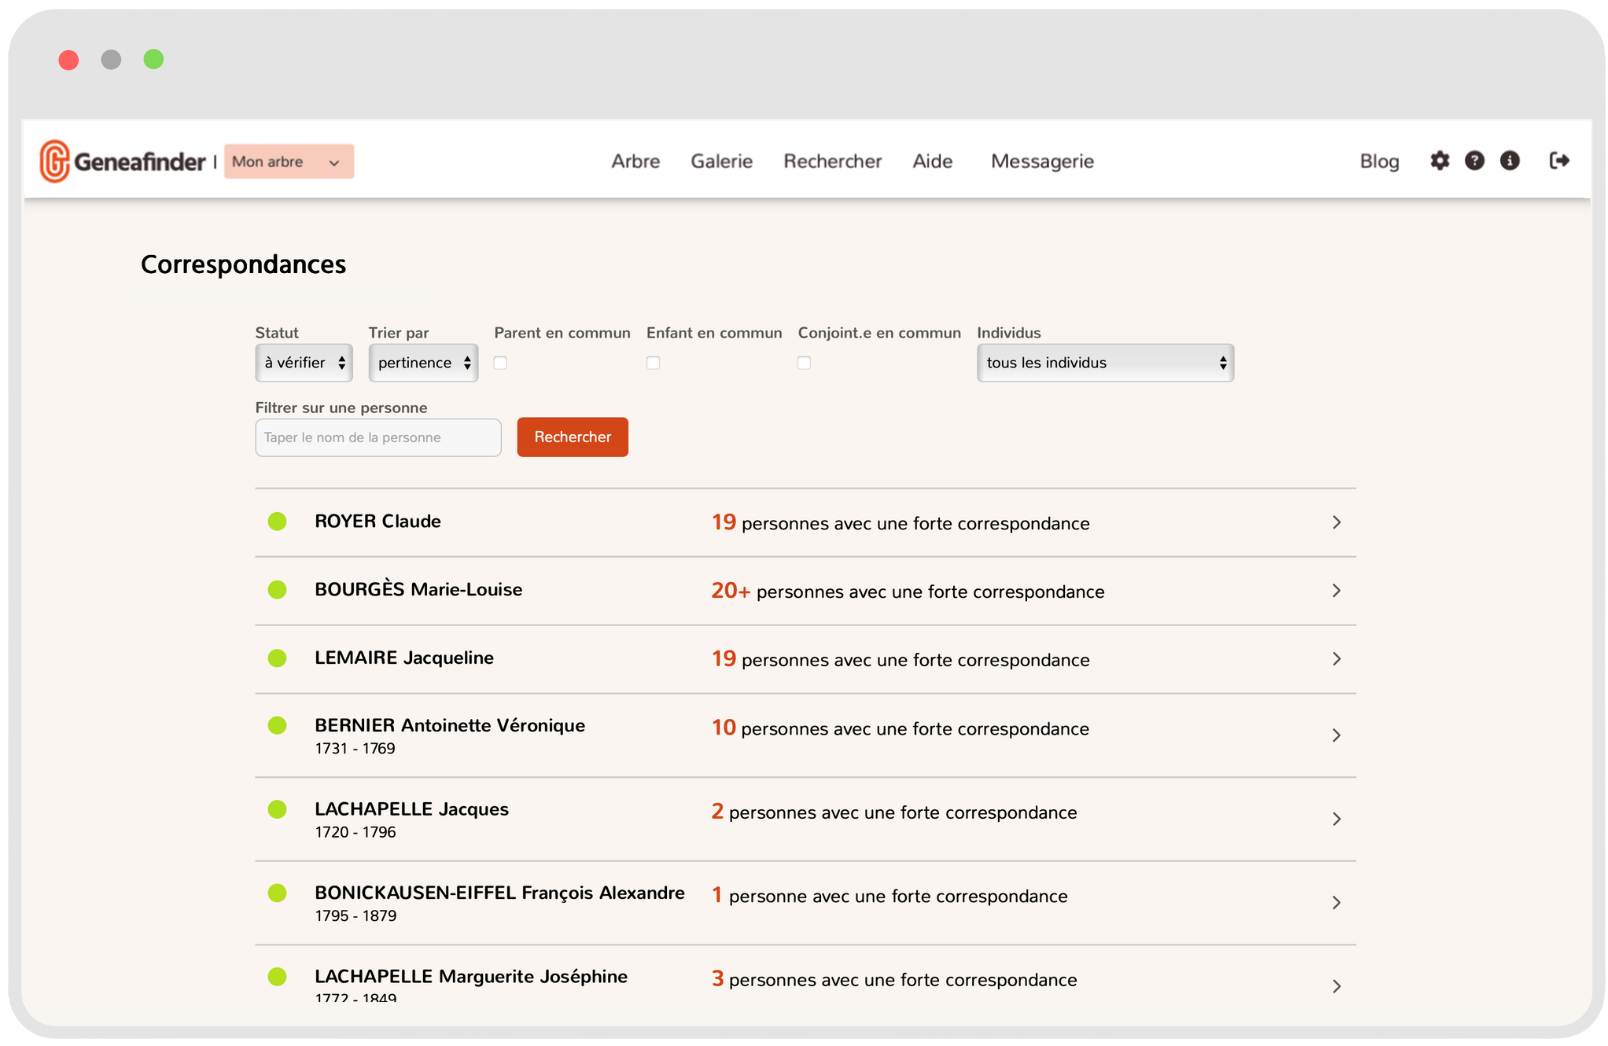The height and width of the screenshot is (1046, 1608).
Task: Click the logout arrow icon
Action: tap(1559, 161)
